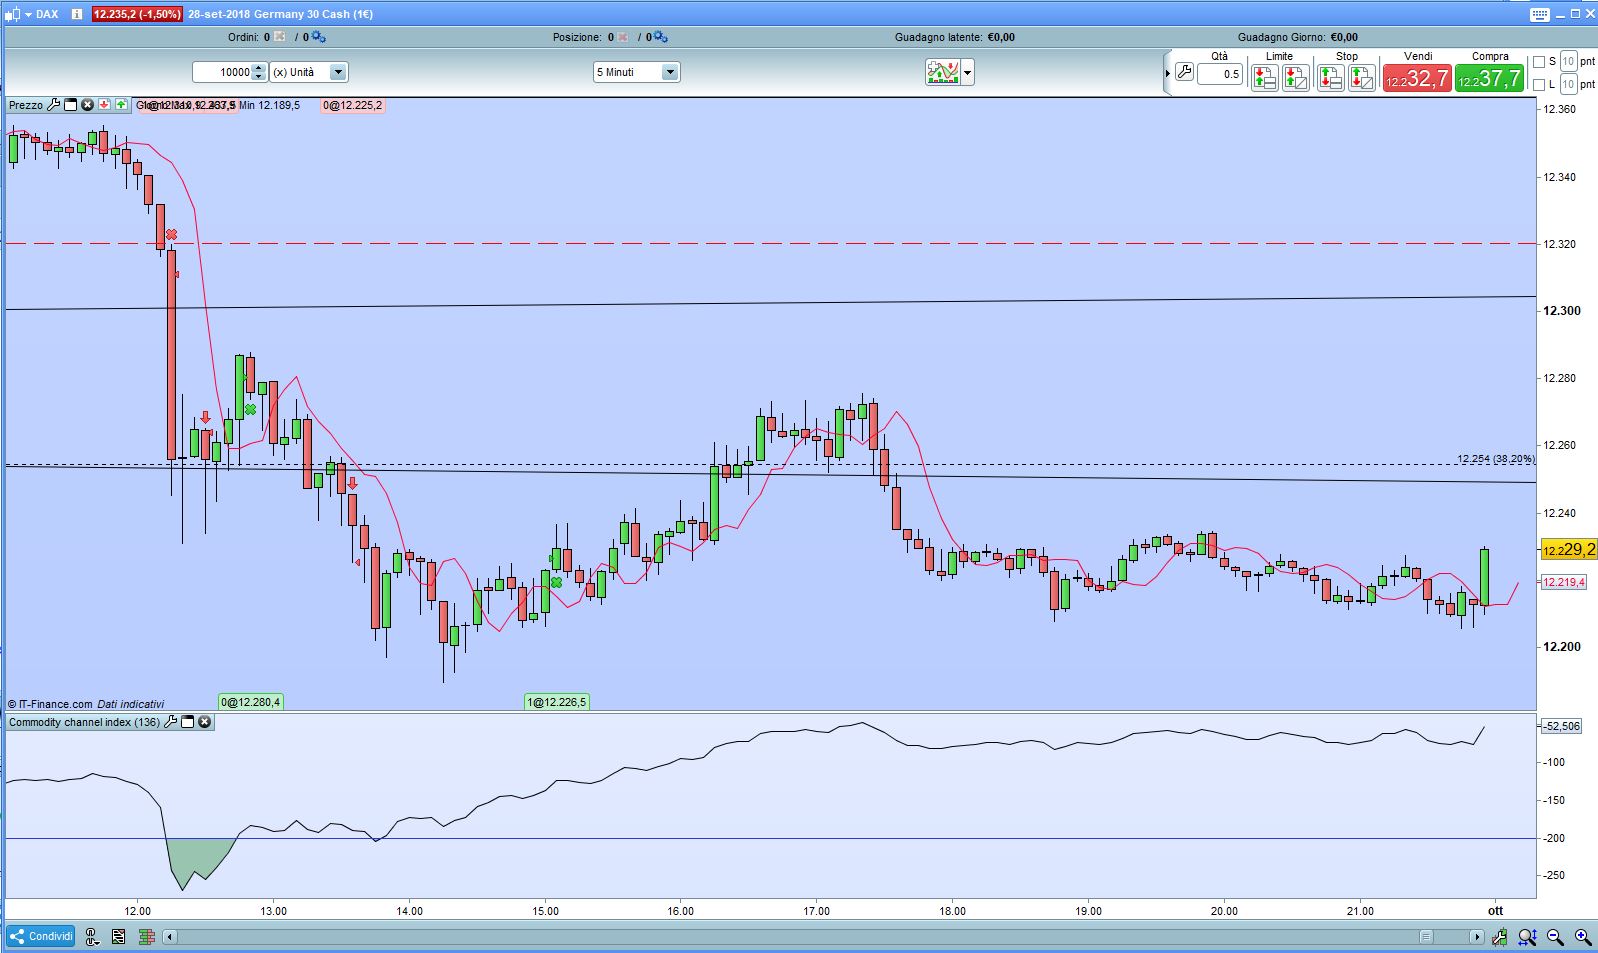The height and width of the screenshot is (953, 1598).
Task: Click the zoom-fit magnifier with arrows
Action: pyautogui.click(x=1527, y=937)
